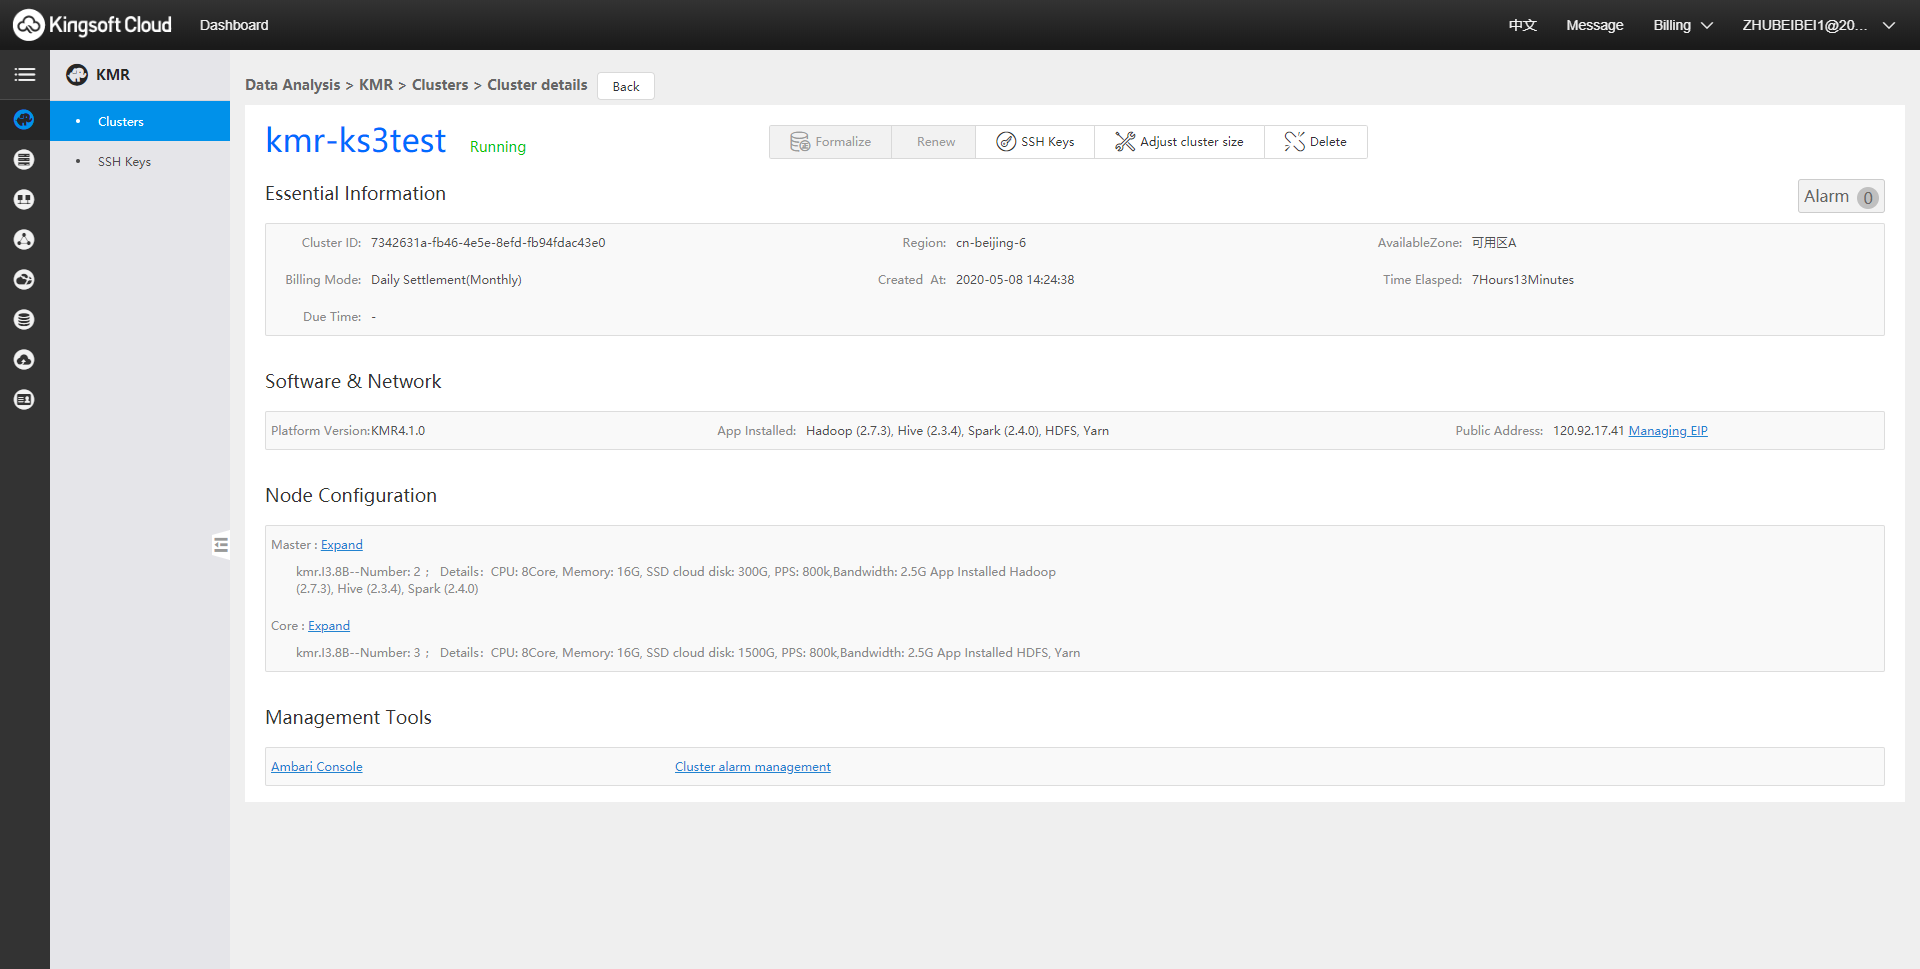This screenshot has height=969, width=1920.
Task: Click the region value cn-beijing-6
Action: pos(991,243)
